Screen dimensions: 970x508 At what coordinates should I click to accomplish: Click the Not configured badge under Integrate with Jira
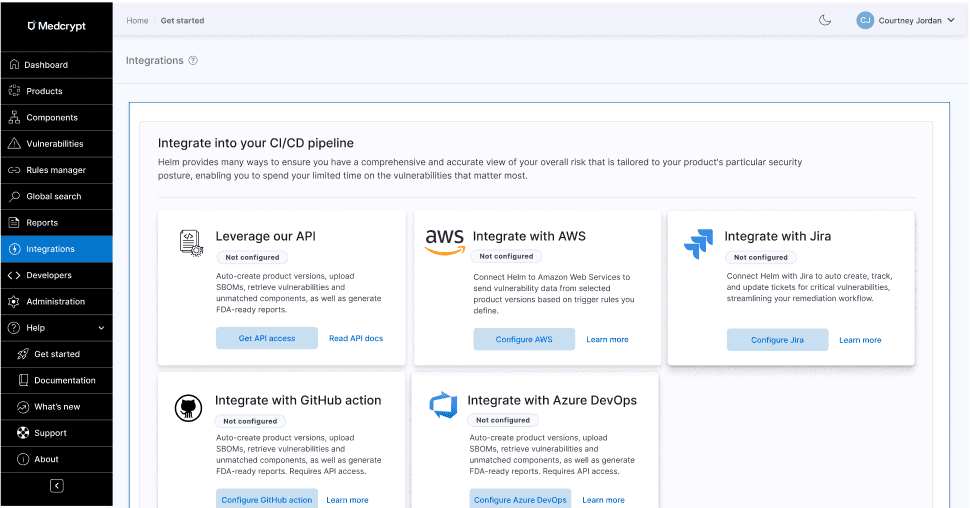click(760, 257)
